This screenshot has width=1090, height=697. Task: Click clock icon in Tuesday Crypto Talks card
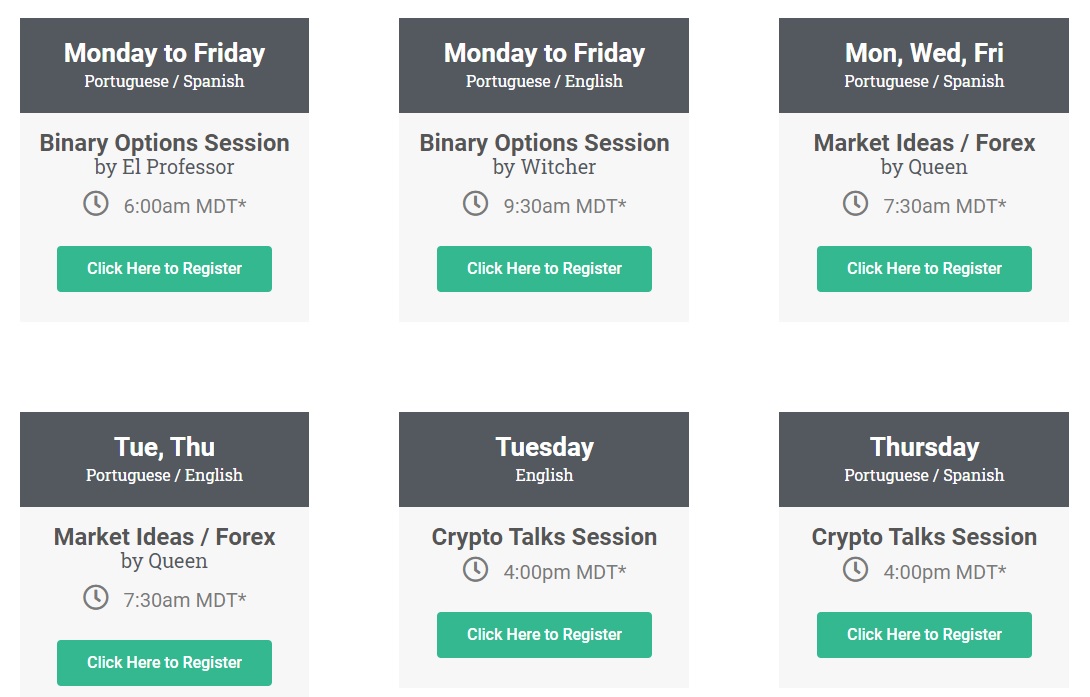click(475, 570)
